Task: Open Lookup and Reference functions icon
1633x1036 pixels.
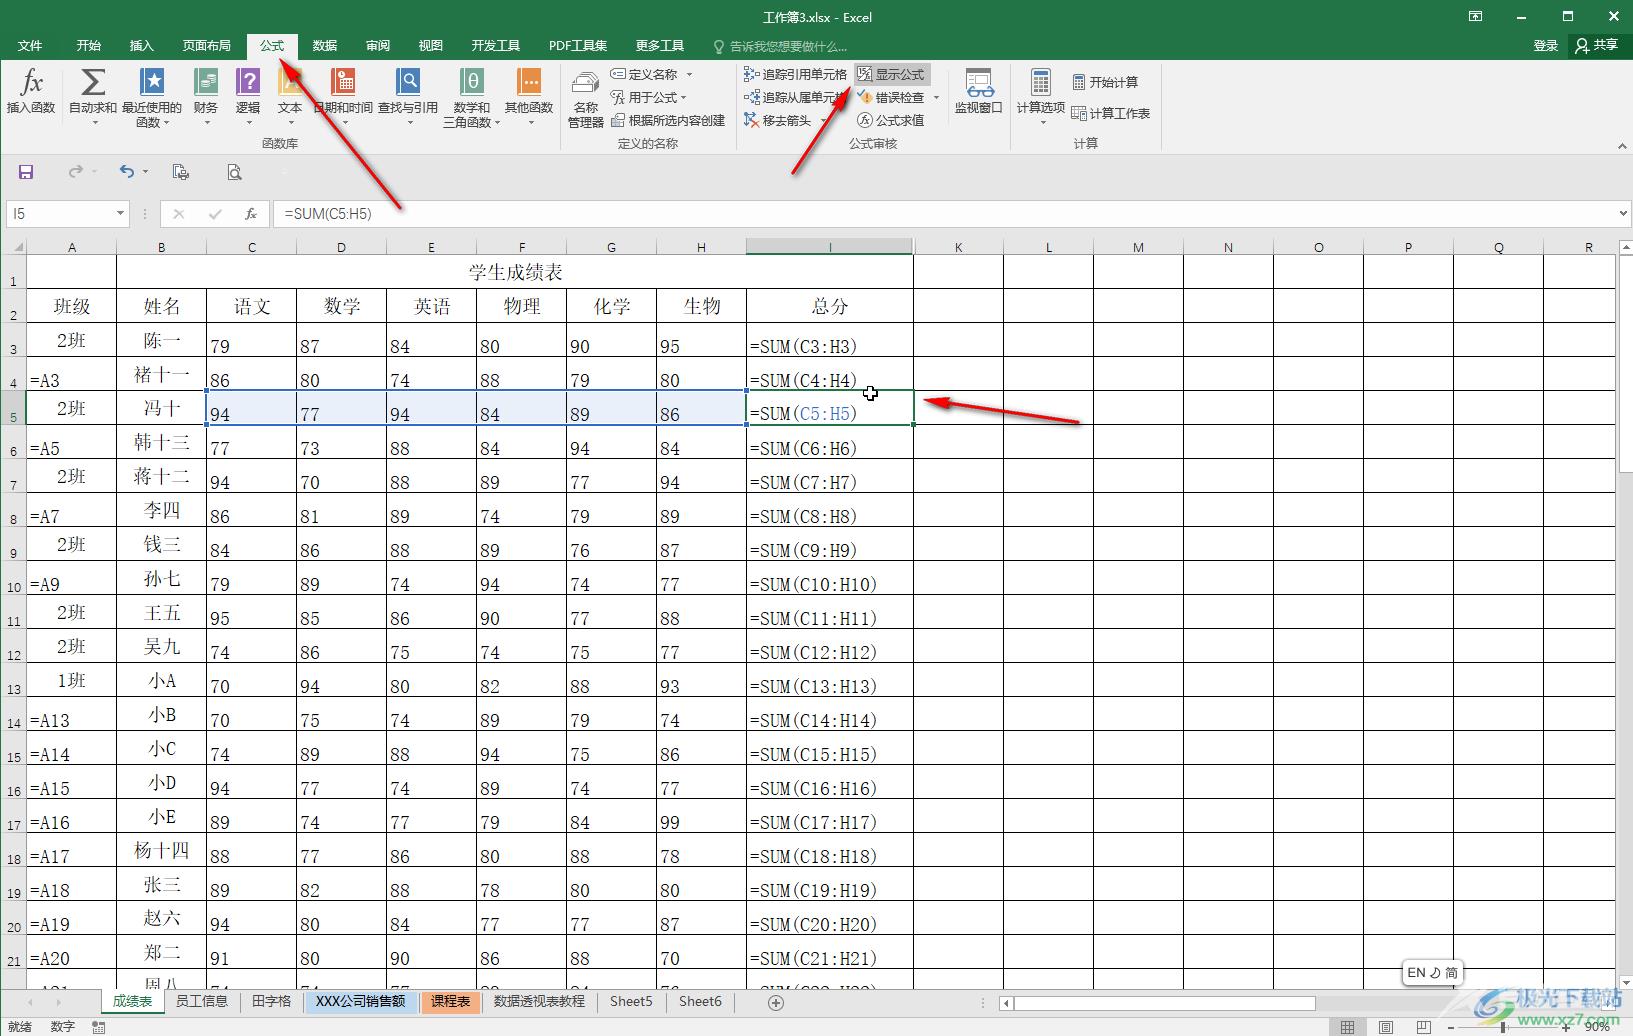Action: tap(408, 83)
